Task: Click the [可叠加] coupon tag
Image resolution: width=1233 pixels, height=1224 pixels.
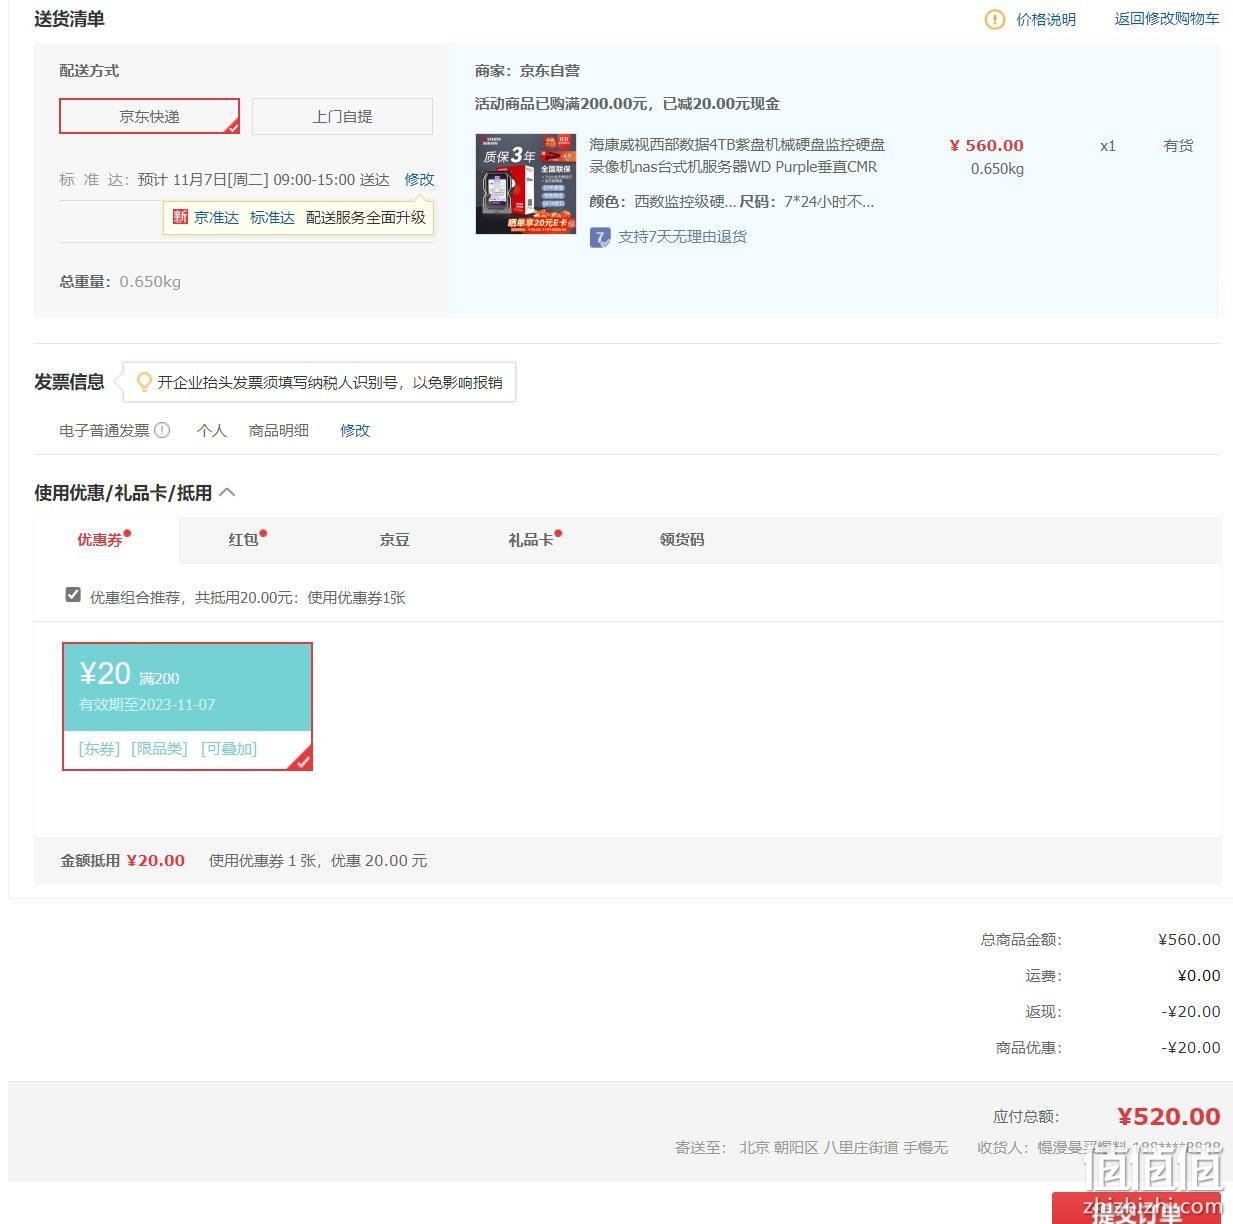Action: 229,749
